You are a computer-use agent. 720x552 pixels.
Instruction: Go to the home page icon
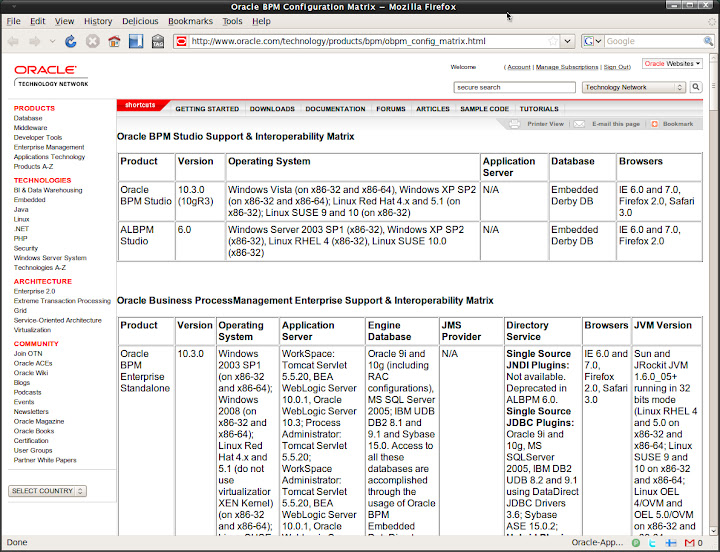pos(114,41)
